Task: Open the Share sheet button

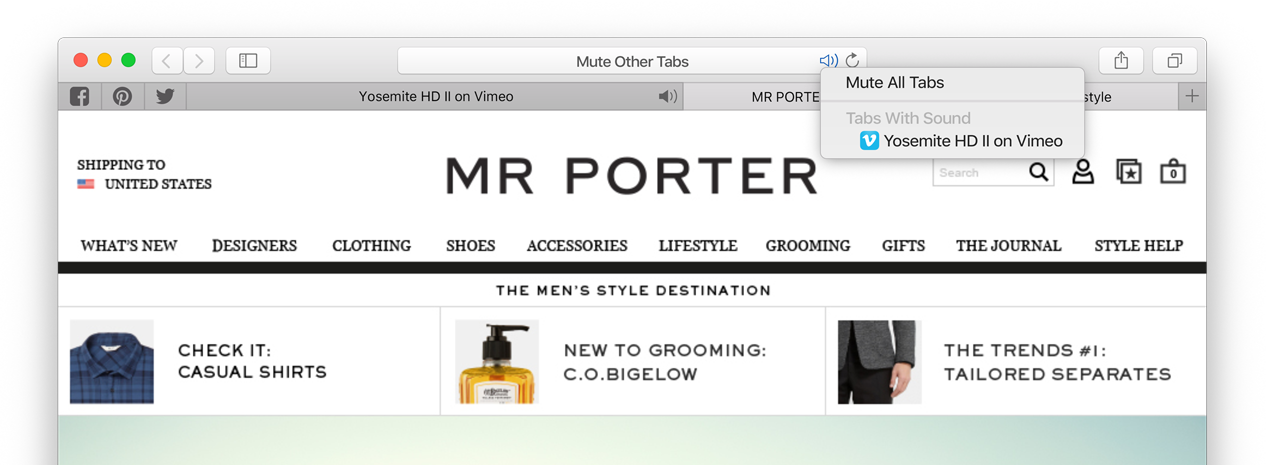Action: click(1121, 61)
